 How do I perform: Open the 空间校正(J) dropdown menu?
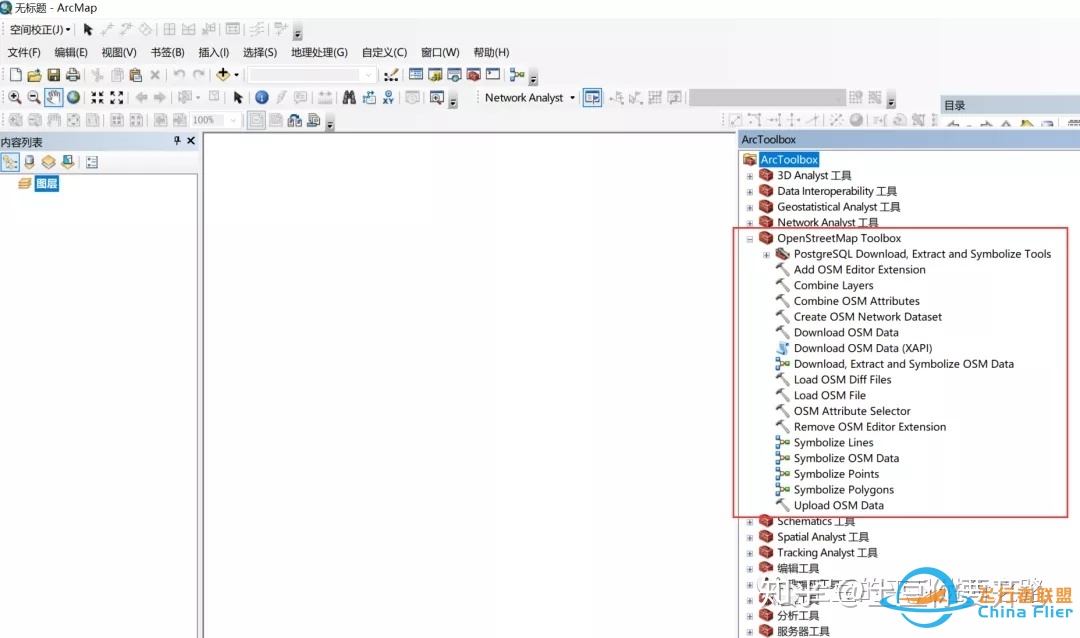pyautogui.click(x=40, y=30)
